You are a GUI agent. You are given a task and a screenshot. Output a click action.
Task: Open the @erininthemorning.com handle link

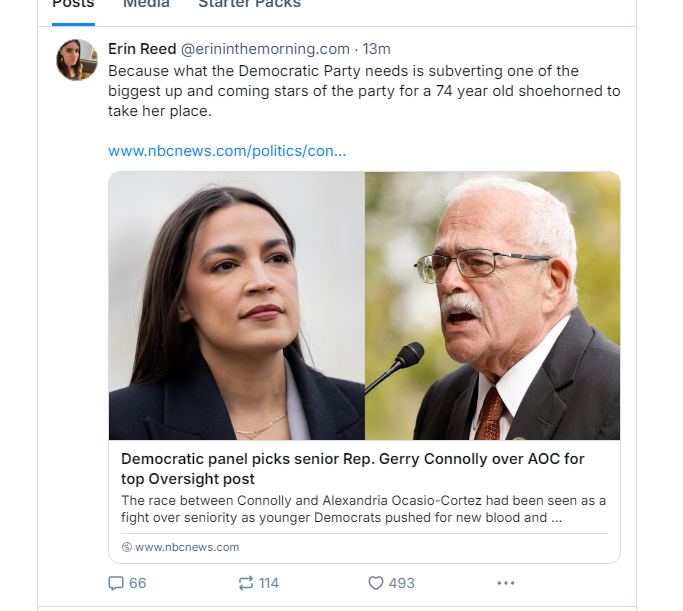(264, 49)
